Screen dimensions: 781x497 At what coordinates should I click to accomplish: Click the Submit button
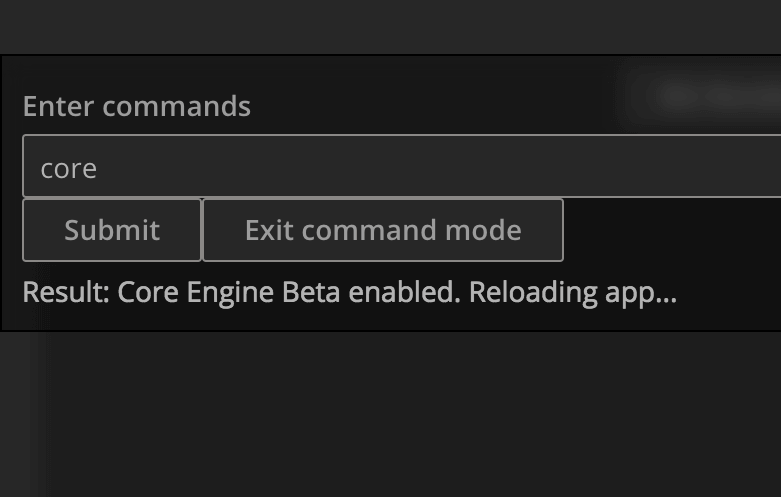coord(112,230)
